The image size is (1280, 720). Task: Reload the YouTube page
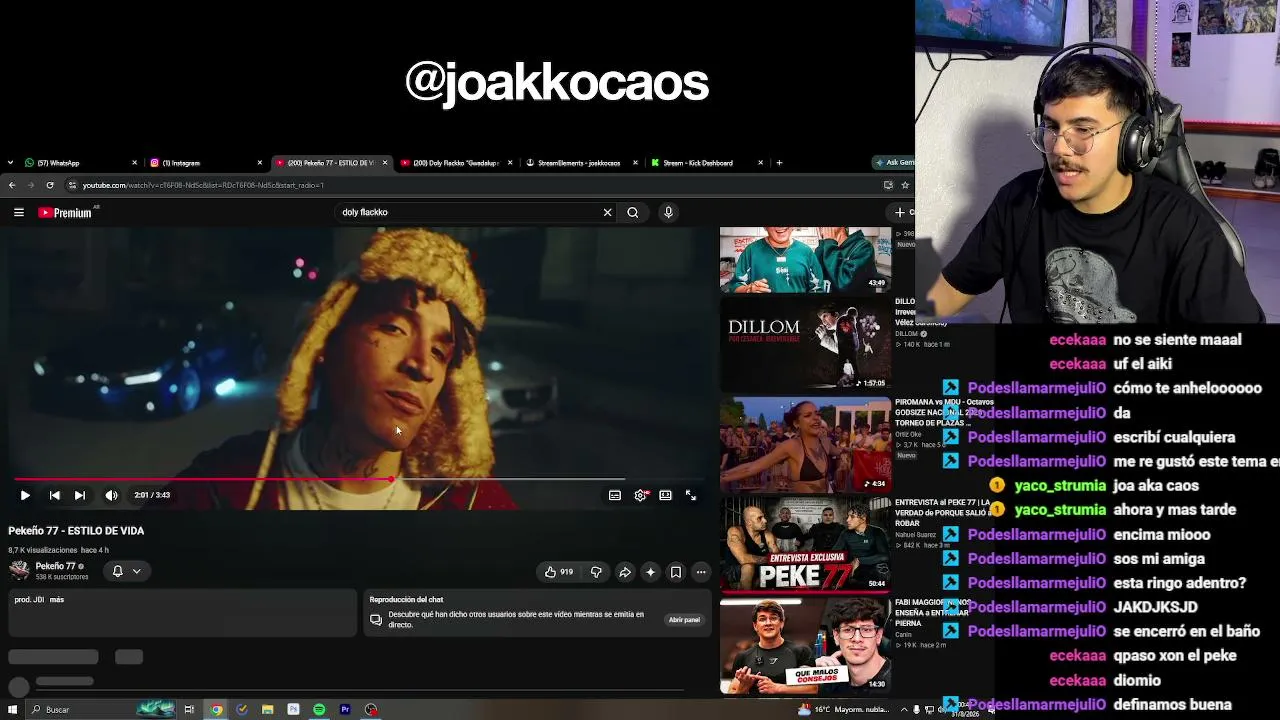click(x=50, y=185)
